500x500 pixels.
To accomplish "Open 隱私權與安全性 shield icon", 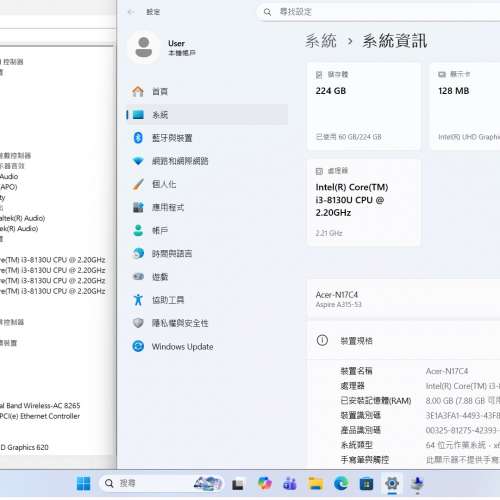I will [138, 323].
